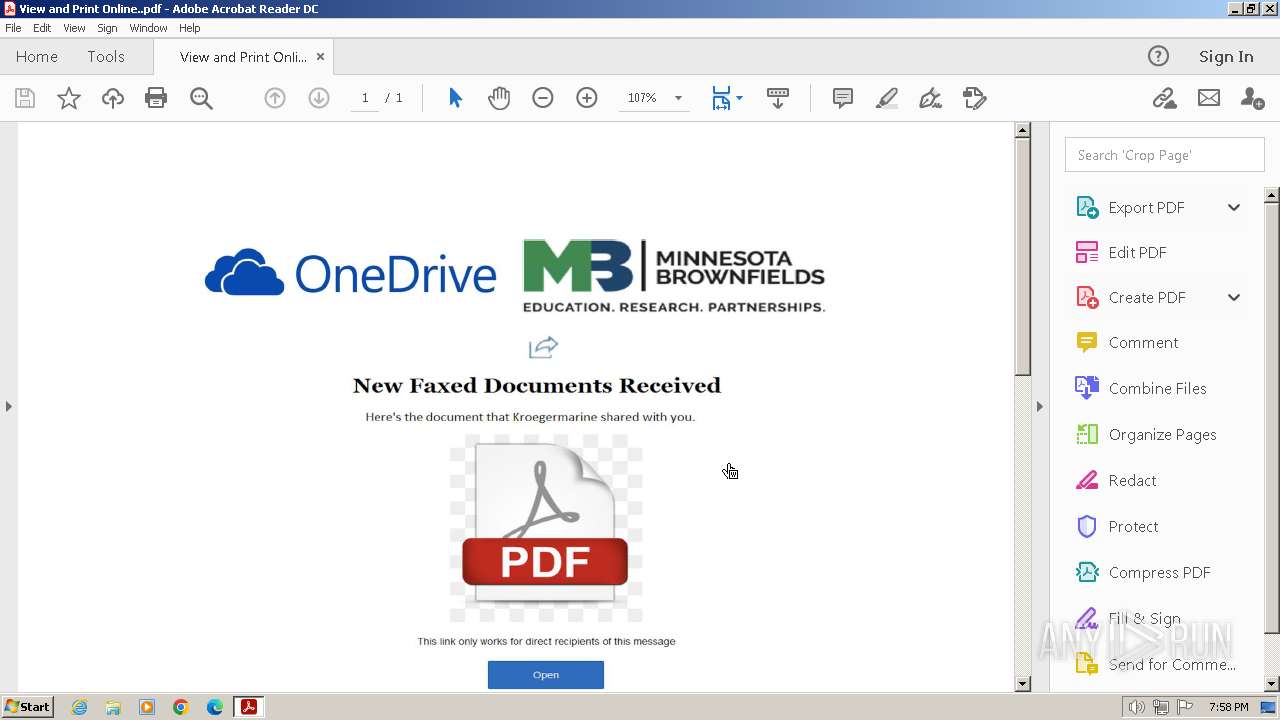
Task: Click the fit page width icon
Action: coord(721,98)
